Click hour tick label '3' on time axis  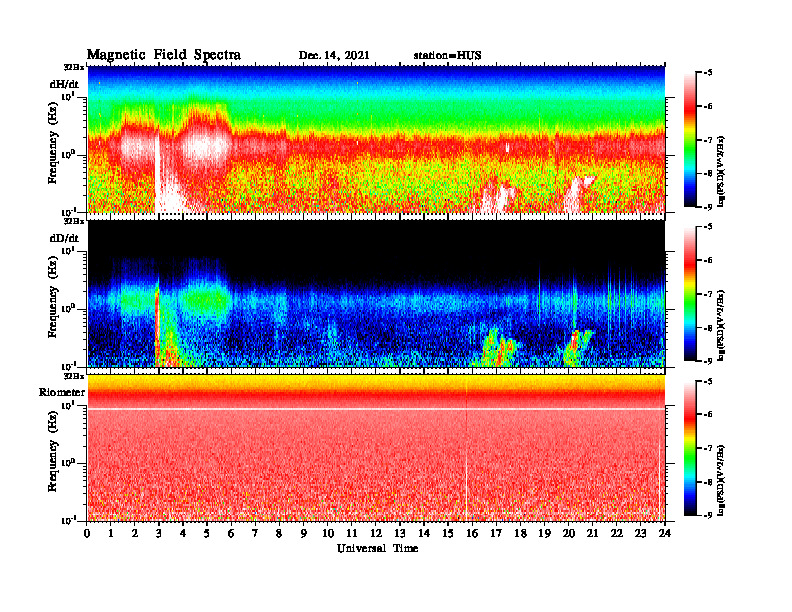coord(159,534)
